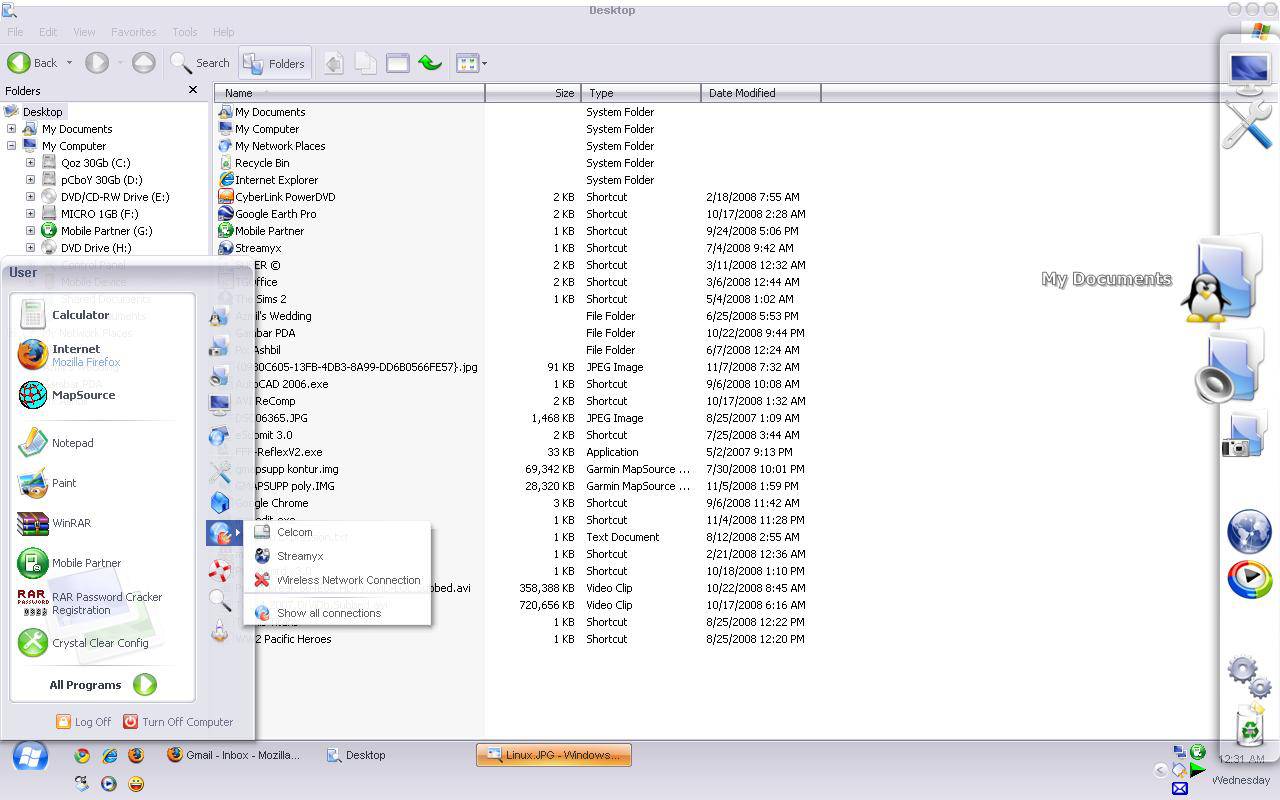
Task: Select Celcom connection
Action: click(294, 532)
